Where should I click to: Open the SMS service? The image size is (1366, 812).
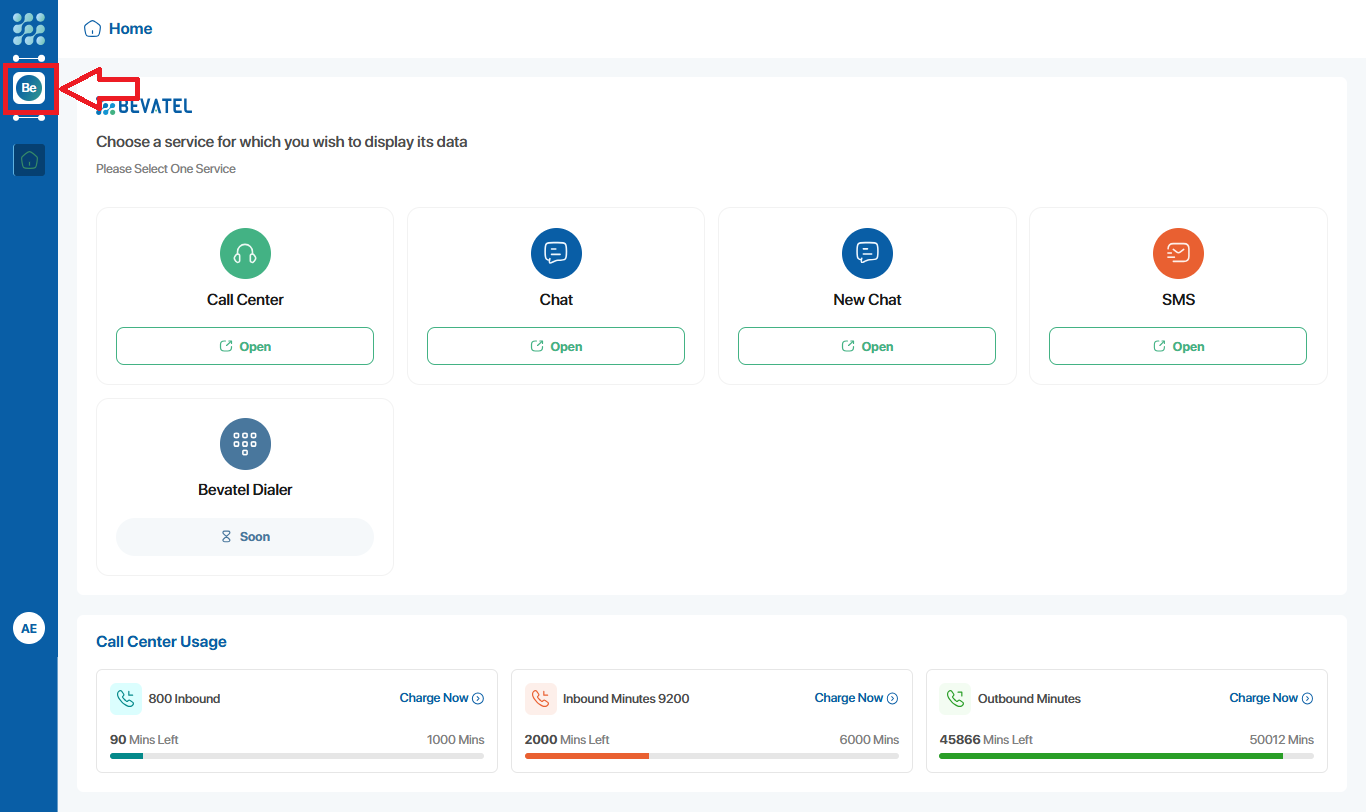[1178, 346]
